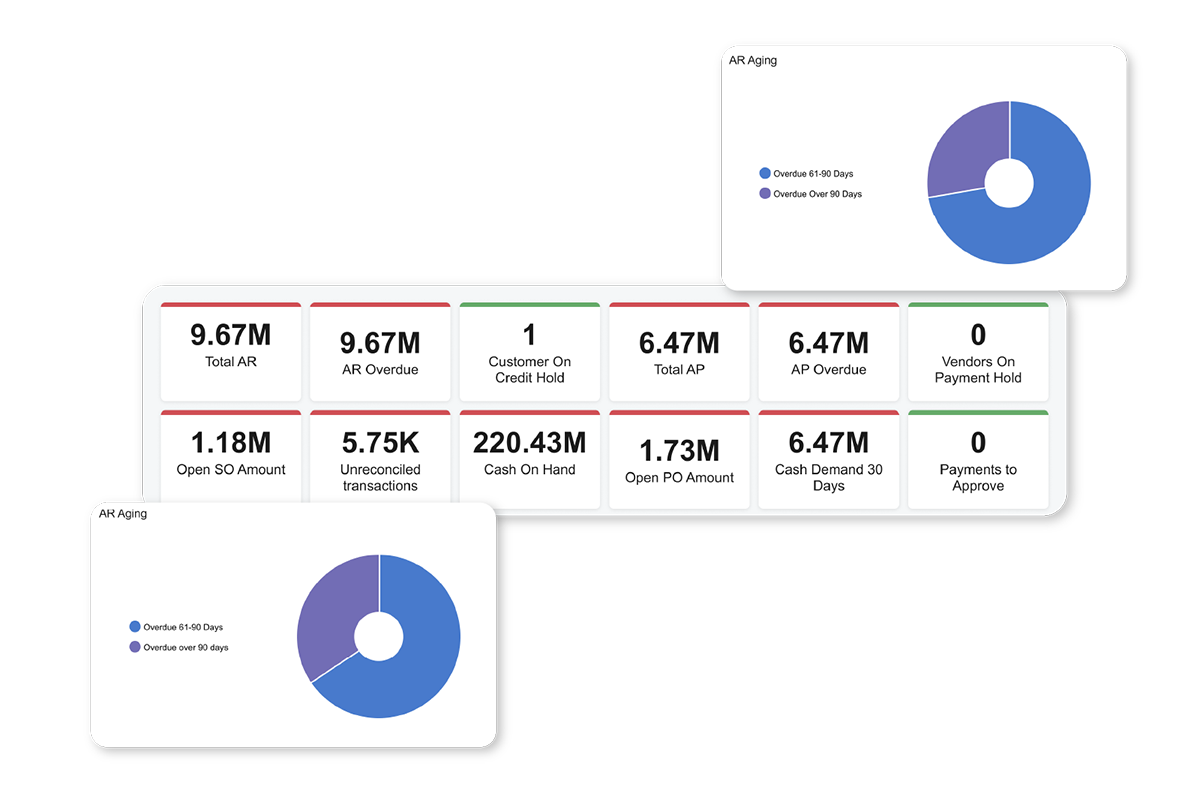Screen dimensions: 1200x800
Task: Open the AP Overdue KPI tile
Action: click(x=829, y=351)
